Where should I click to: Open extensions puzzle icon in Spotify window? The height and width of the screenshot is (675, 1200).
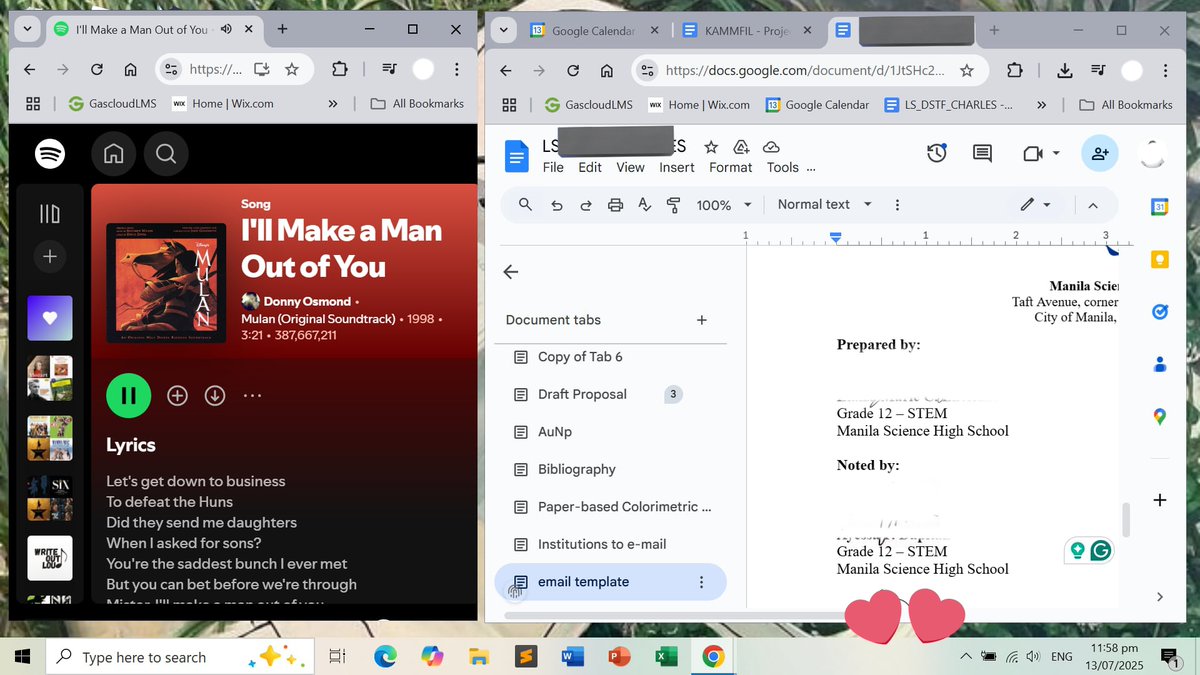[x=339, y=70]
